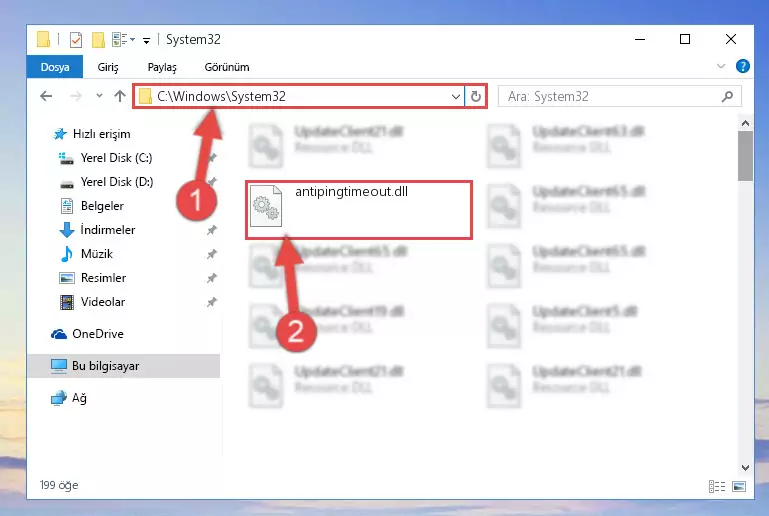Switch to the Görünüm ribbon tab
Viewport: 769px width, 516px height.
(x=227, y=67)
